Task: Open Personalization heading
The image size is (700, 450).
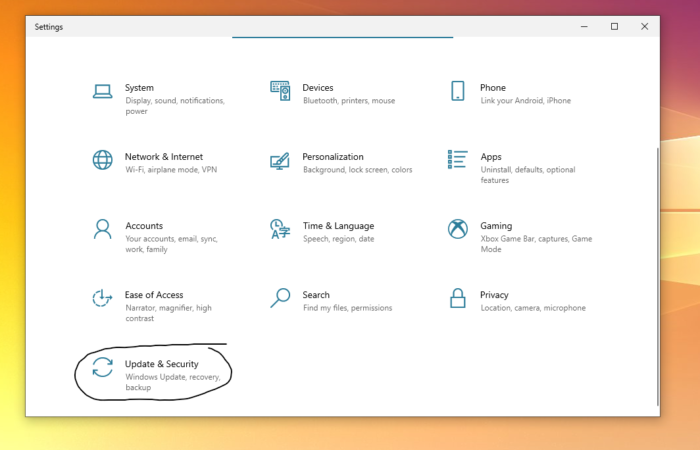Action: click(333, 157)
